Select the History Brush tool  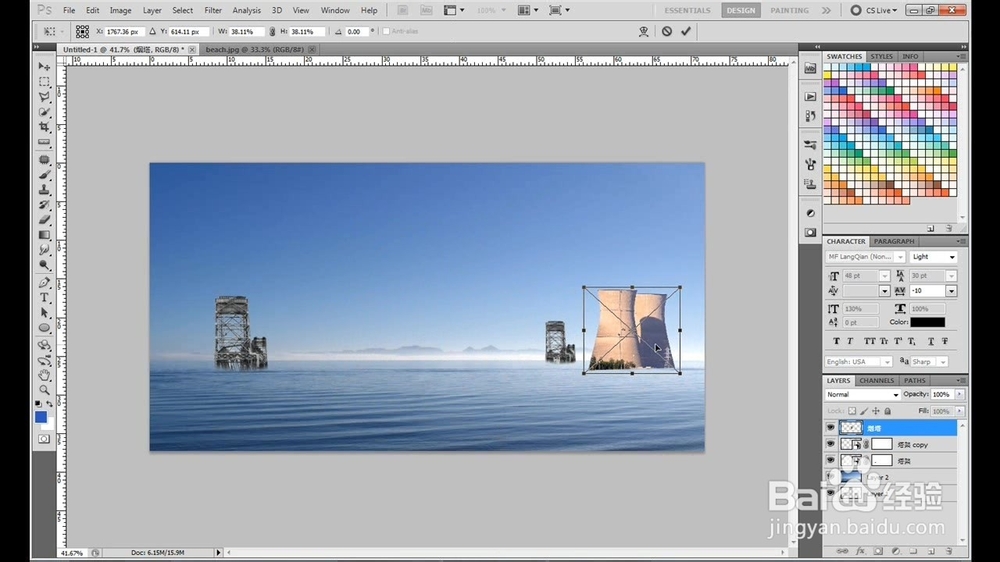point(44,205)
